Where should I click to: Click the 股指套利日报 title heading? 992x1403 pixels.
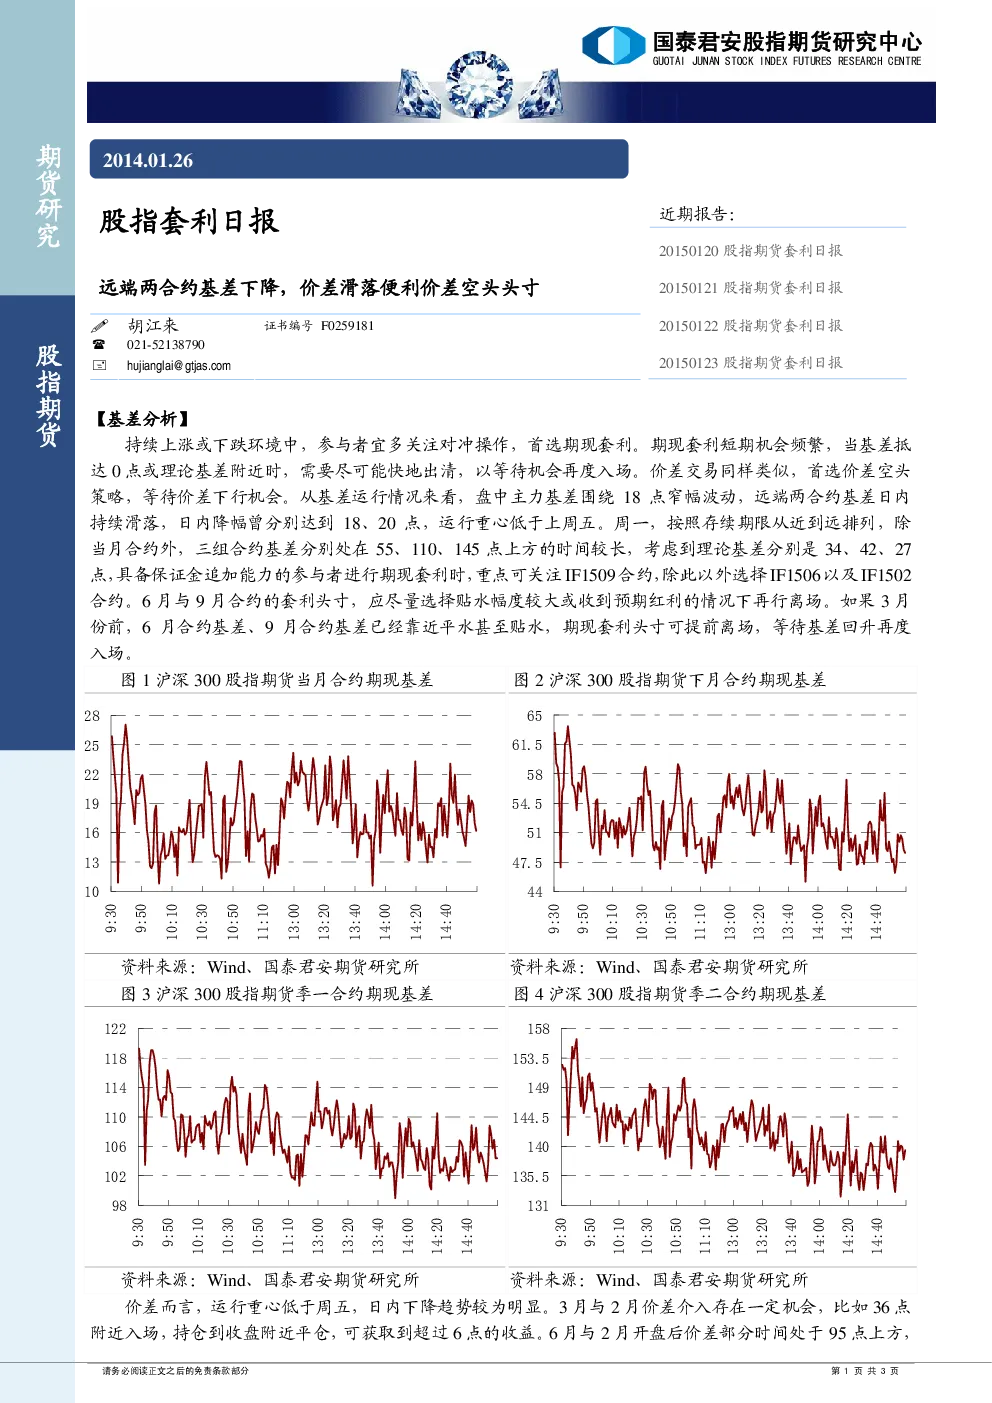click(x=188, y=221)
